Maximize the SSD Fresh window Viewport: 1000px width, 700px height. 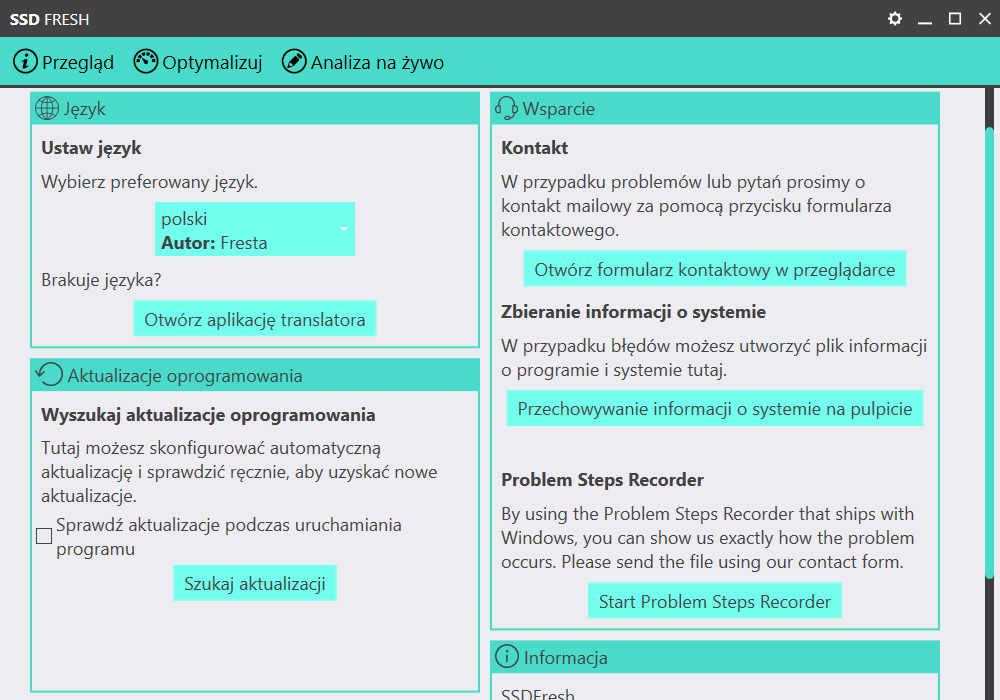tap(955, 18)
